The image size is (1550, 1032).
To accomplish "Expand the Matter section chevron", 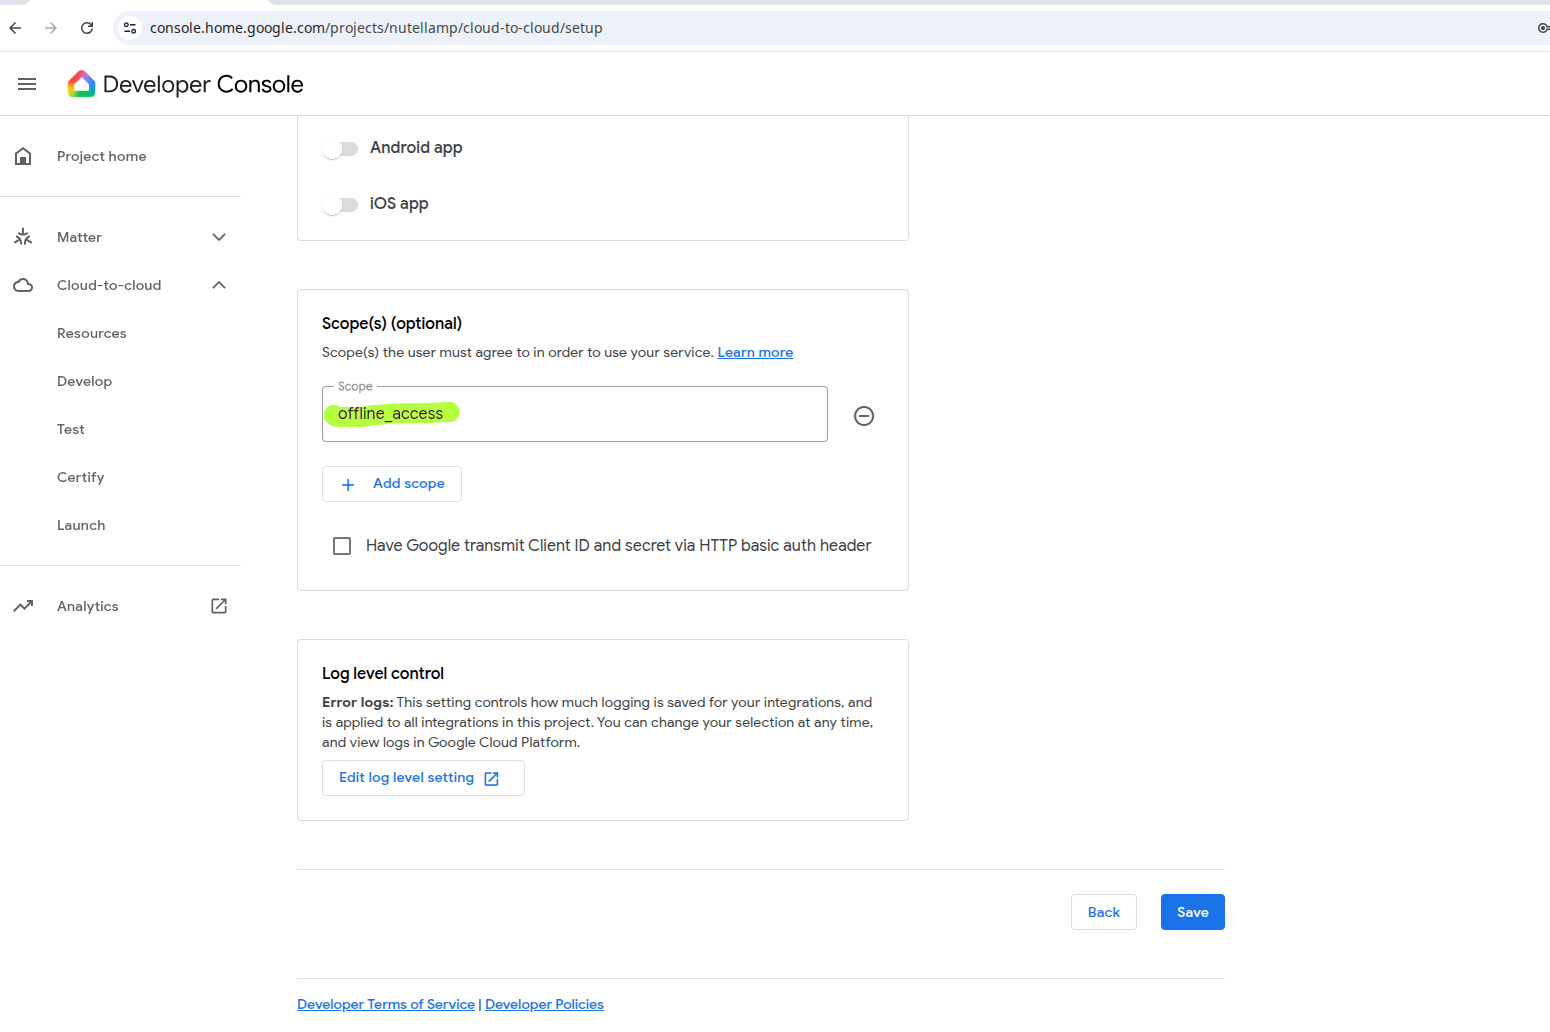I will click(219, 237).
